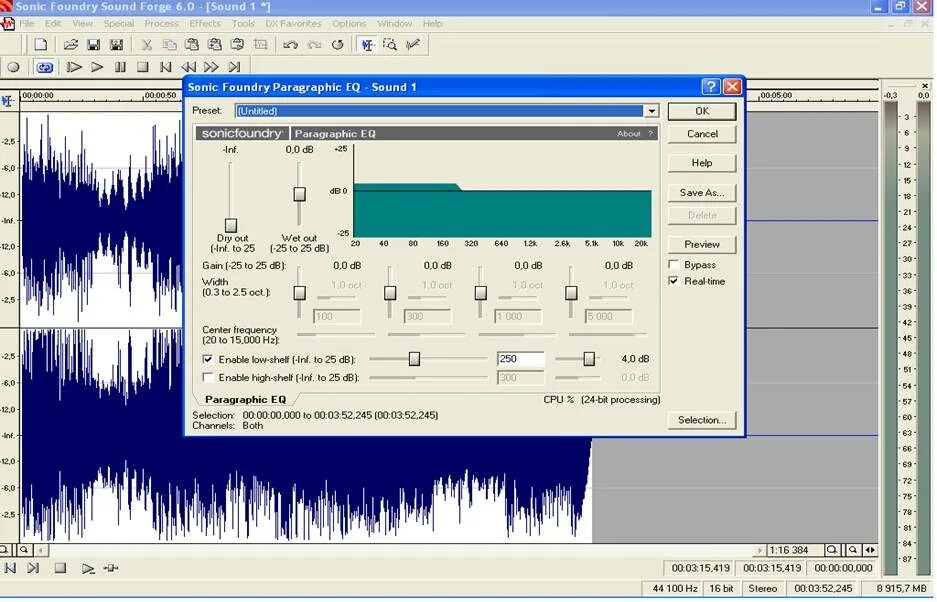Click the low-shelf 4,0 dB gain slider handle
937x602 pixels.
coord(589,359)
